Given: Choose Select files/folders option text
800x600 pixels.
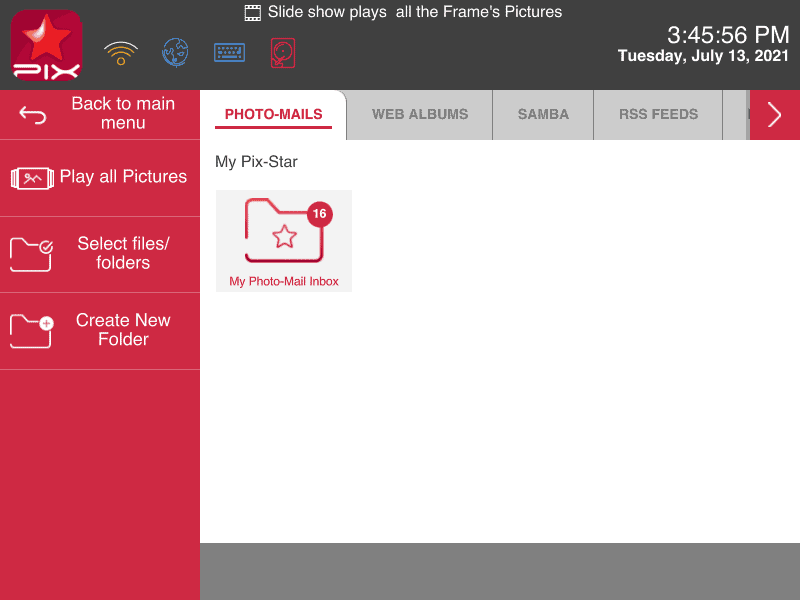Looking at the screenshot, I should point(123,253).
